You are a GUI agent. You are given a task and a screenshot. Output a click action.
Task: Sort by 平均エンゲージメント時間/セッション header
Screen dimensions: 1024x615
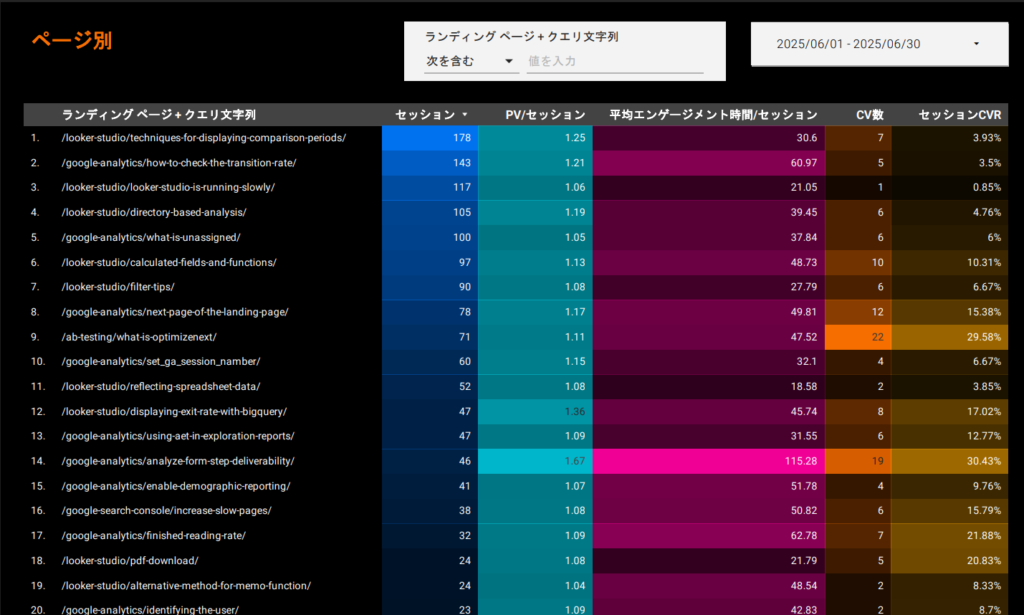point(712,114)
